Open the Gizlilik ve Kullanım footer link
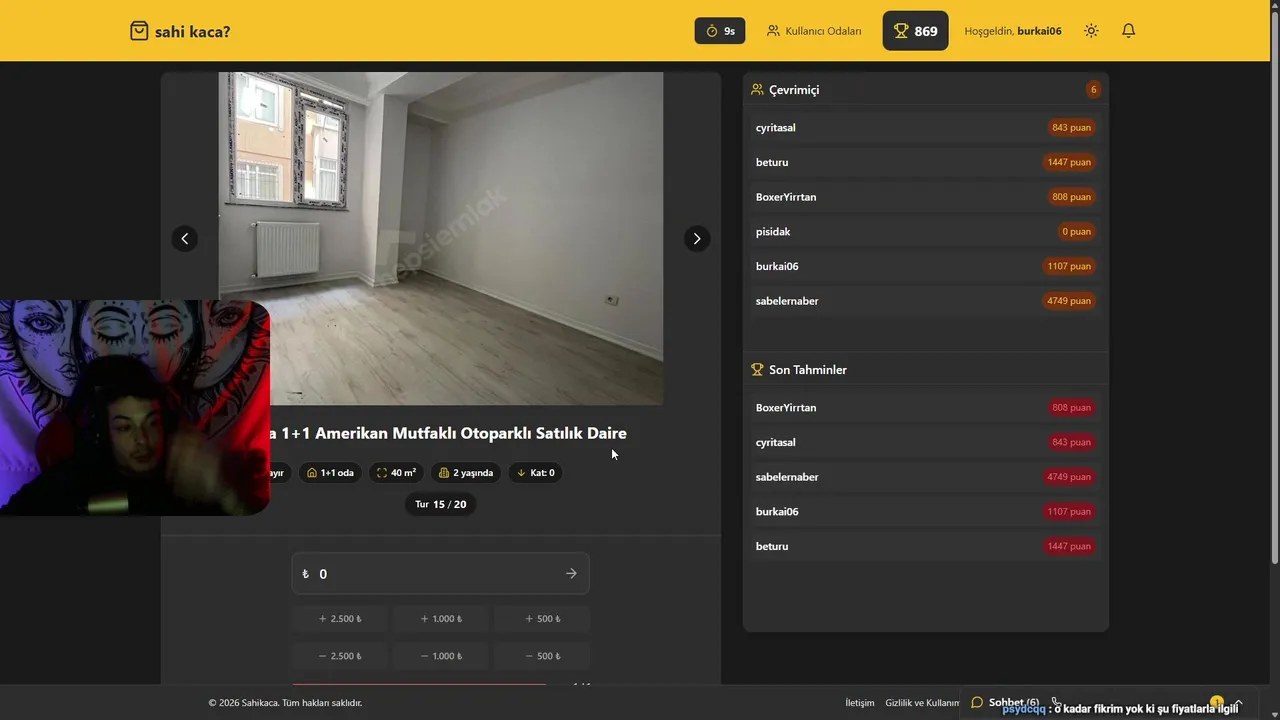The height and width of the screenshot is (720, 1280). coord(923,703)
